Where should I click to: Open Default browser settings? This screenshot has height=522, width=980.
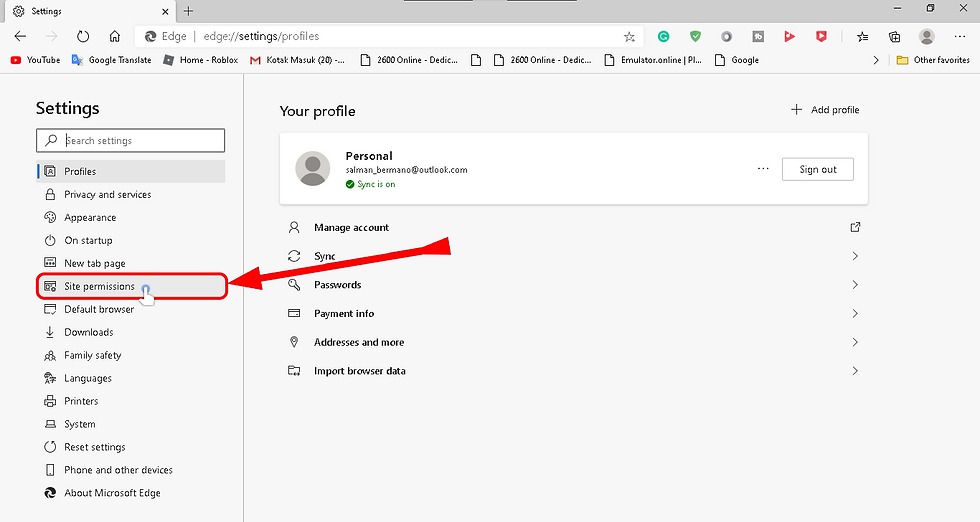pyautogui.click(x=131, y=309)
